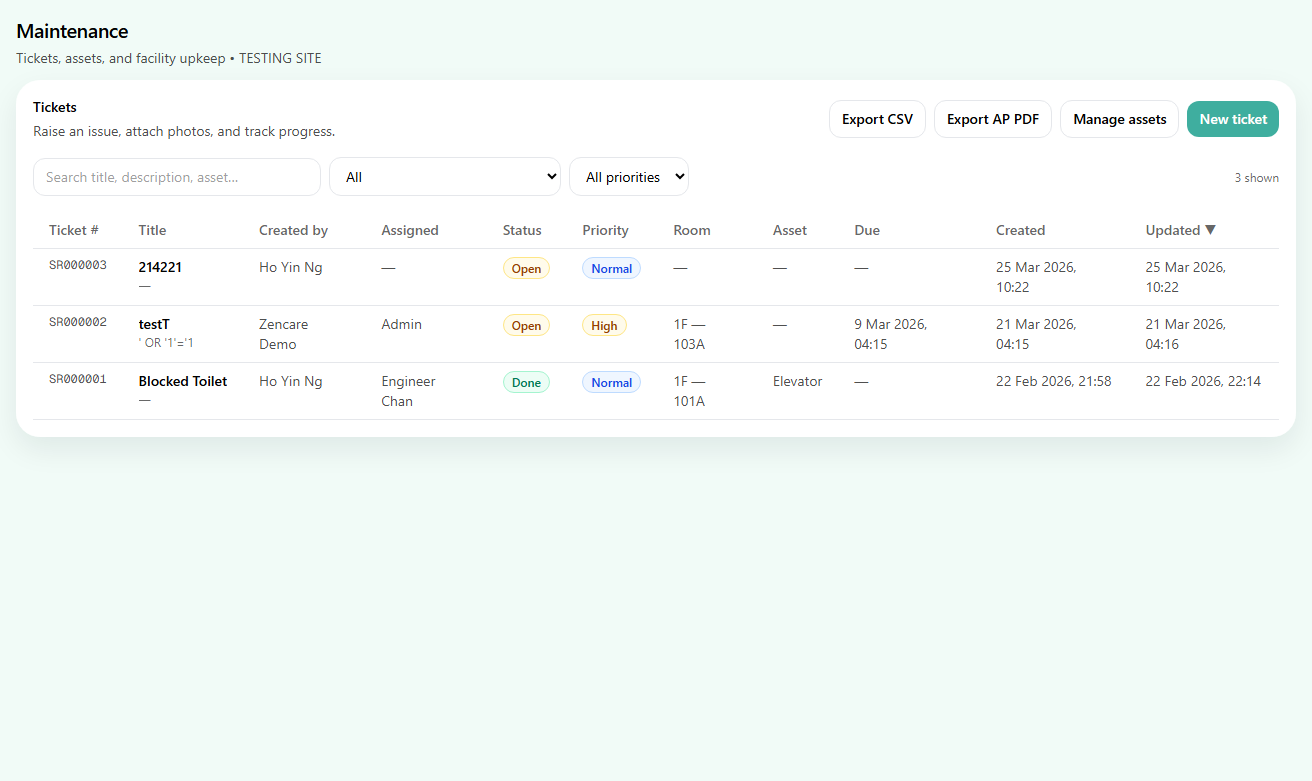Sort tickets by Title column header
The image size is (1312, 781).
pos(152,230)
